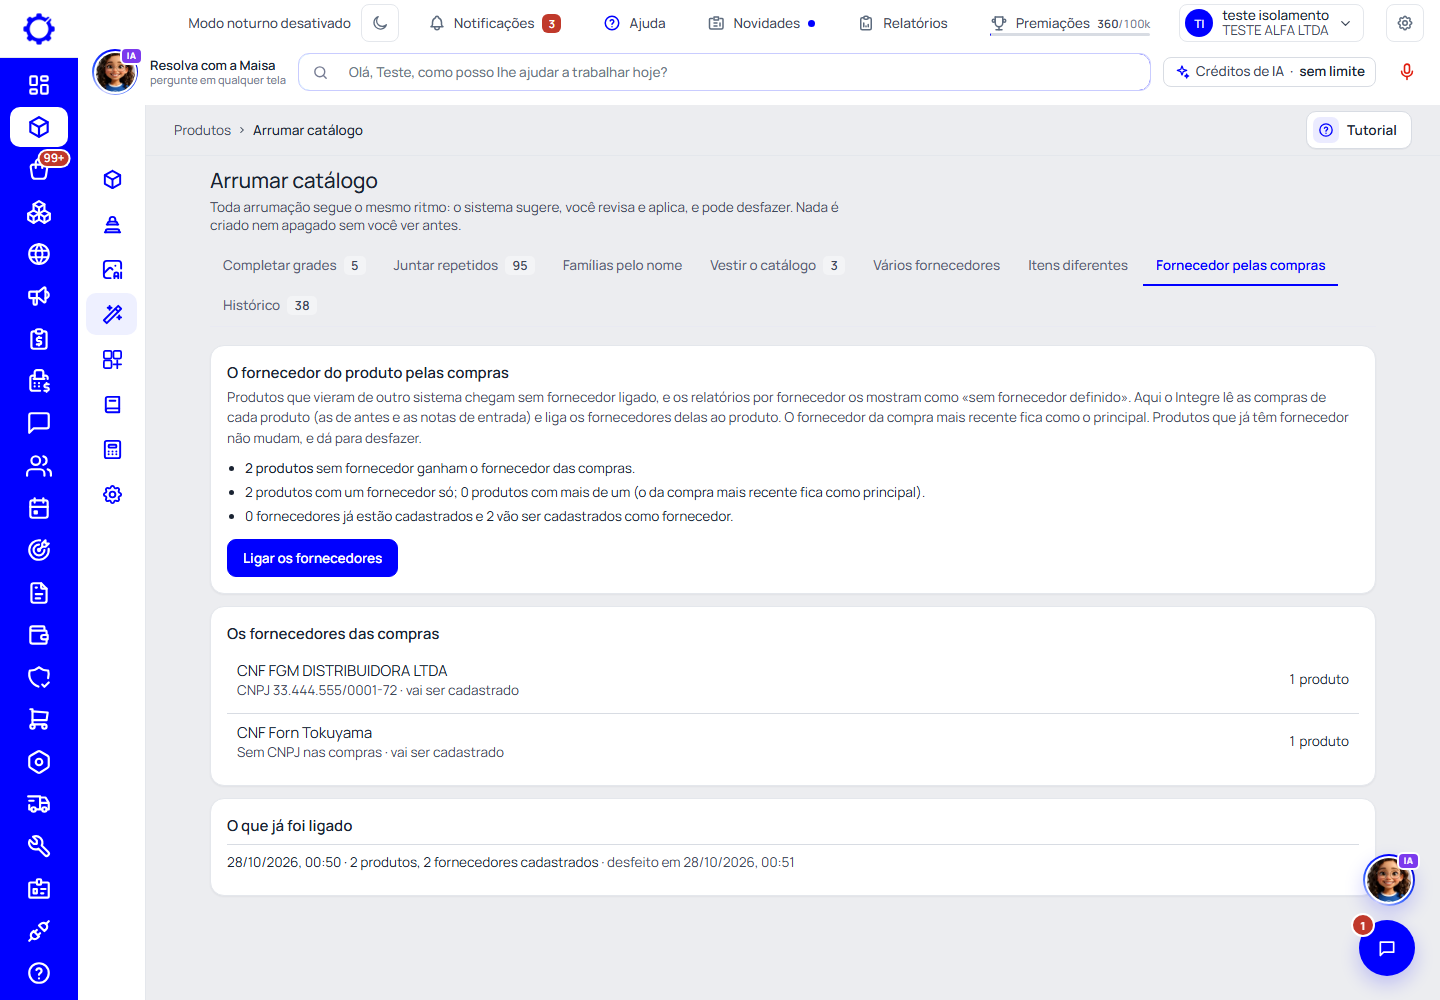Viewport: 1440px width, 1000px height.
Task: Open the shopping cart icon in the blue sidebar
Action: click(x=39, y=719)
